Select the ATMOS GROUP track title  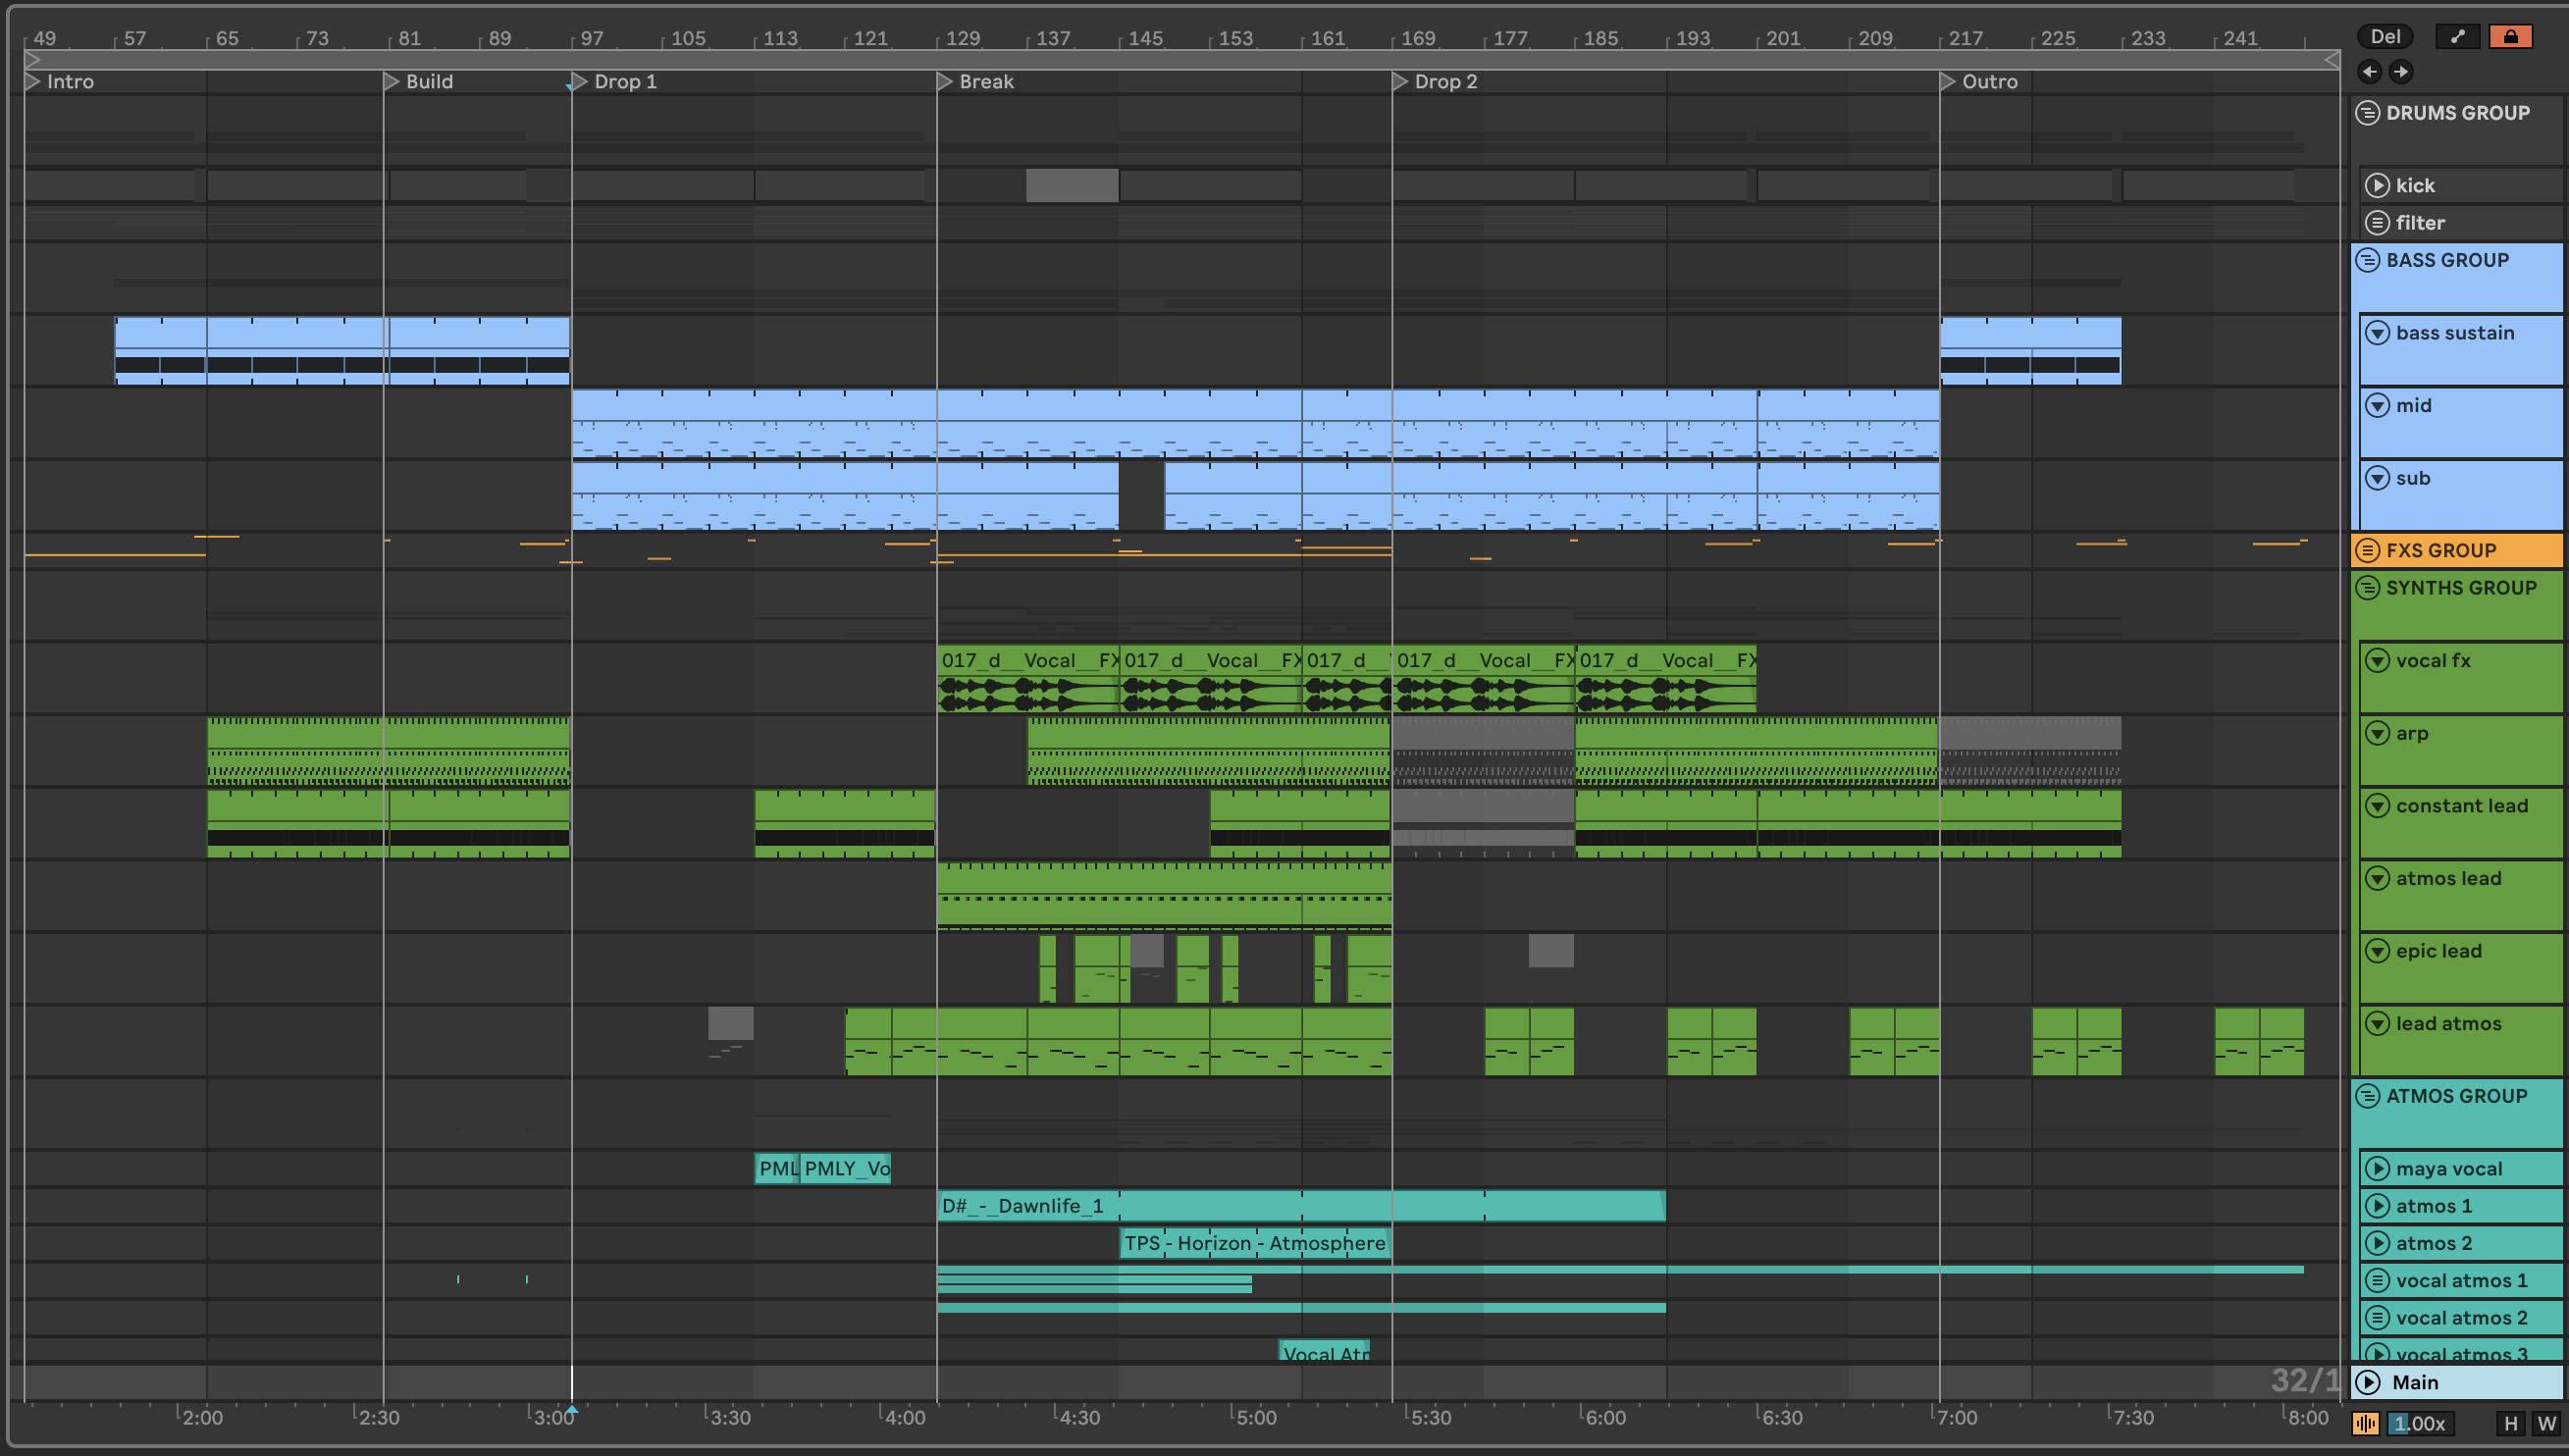(x=2456, y=1096)
